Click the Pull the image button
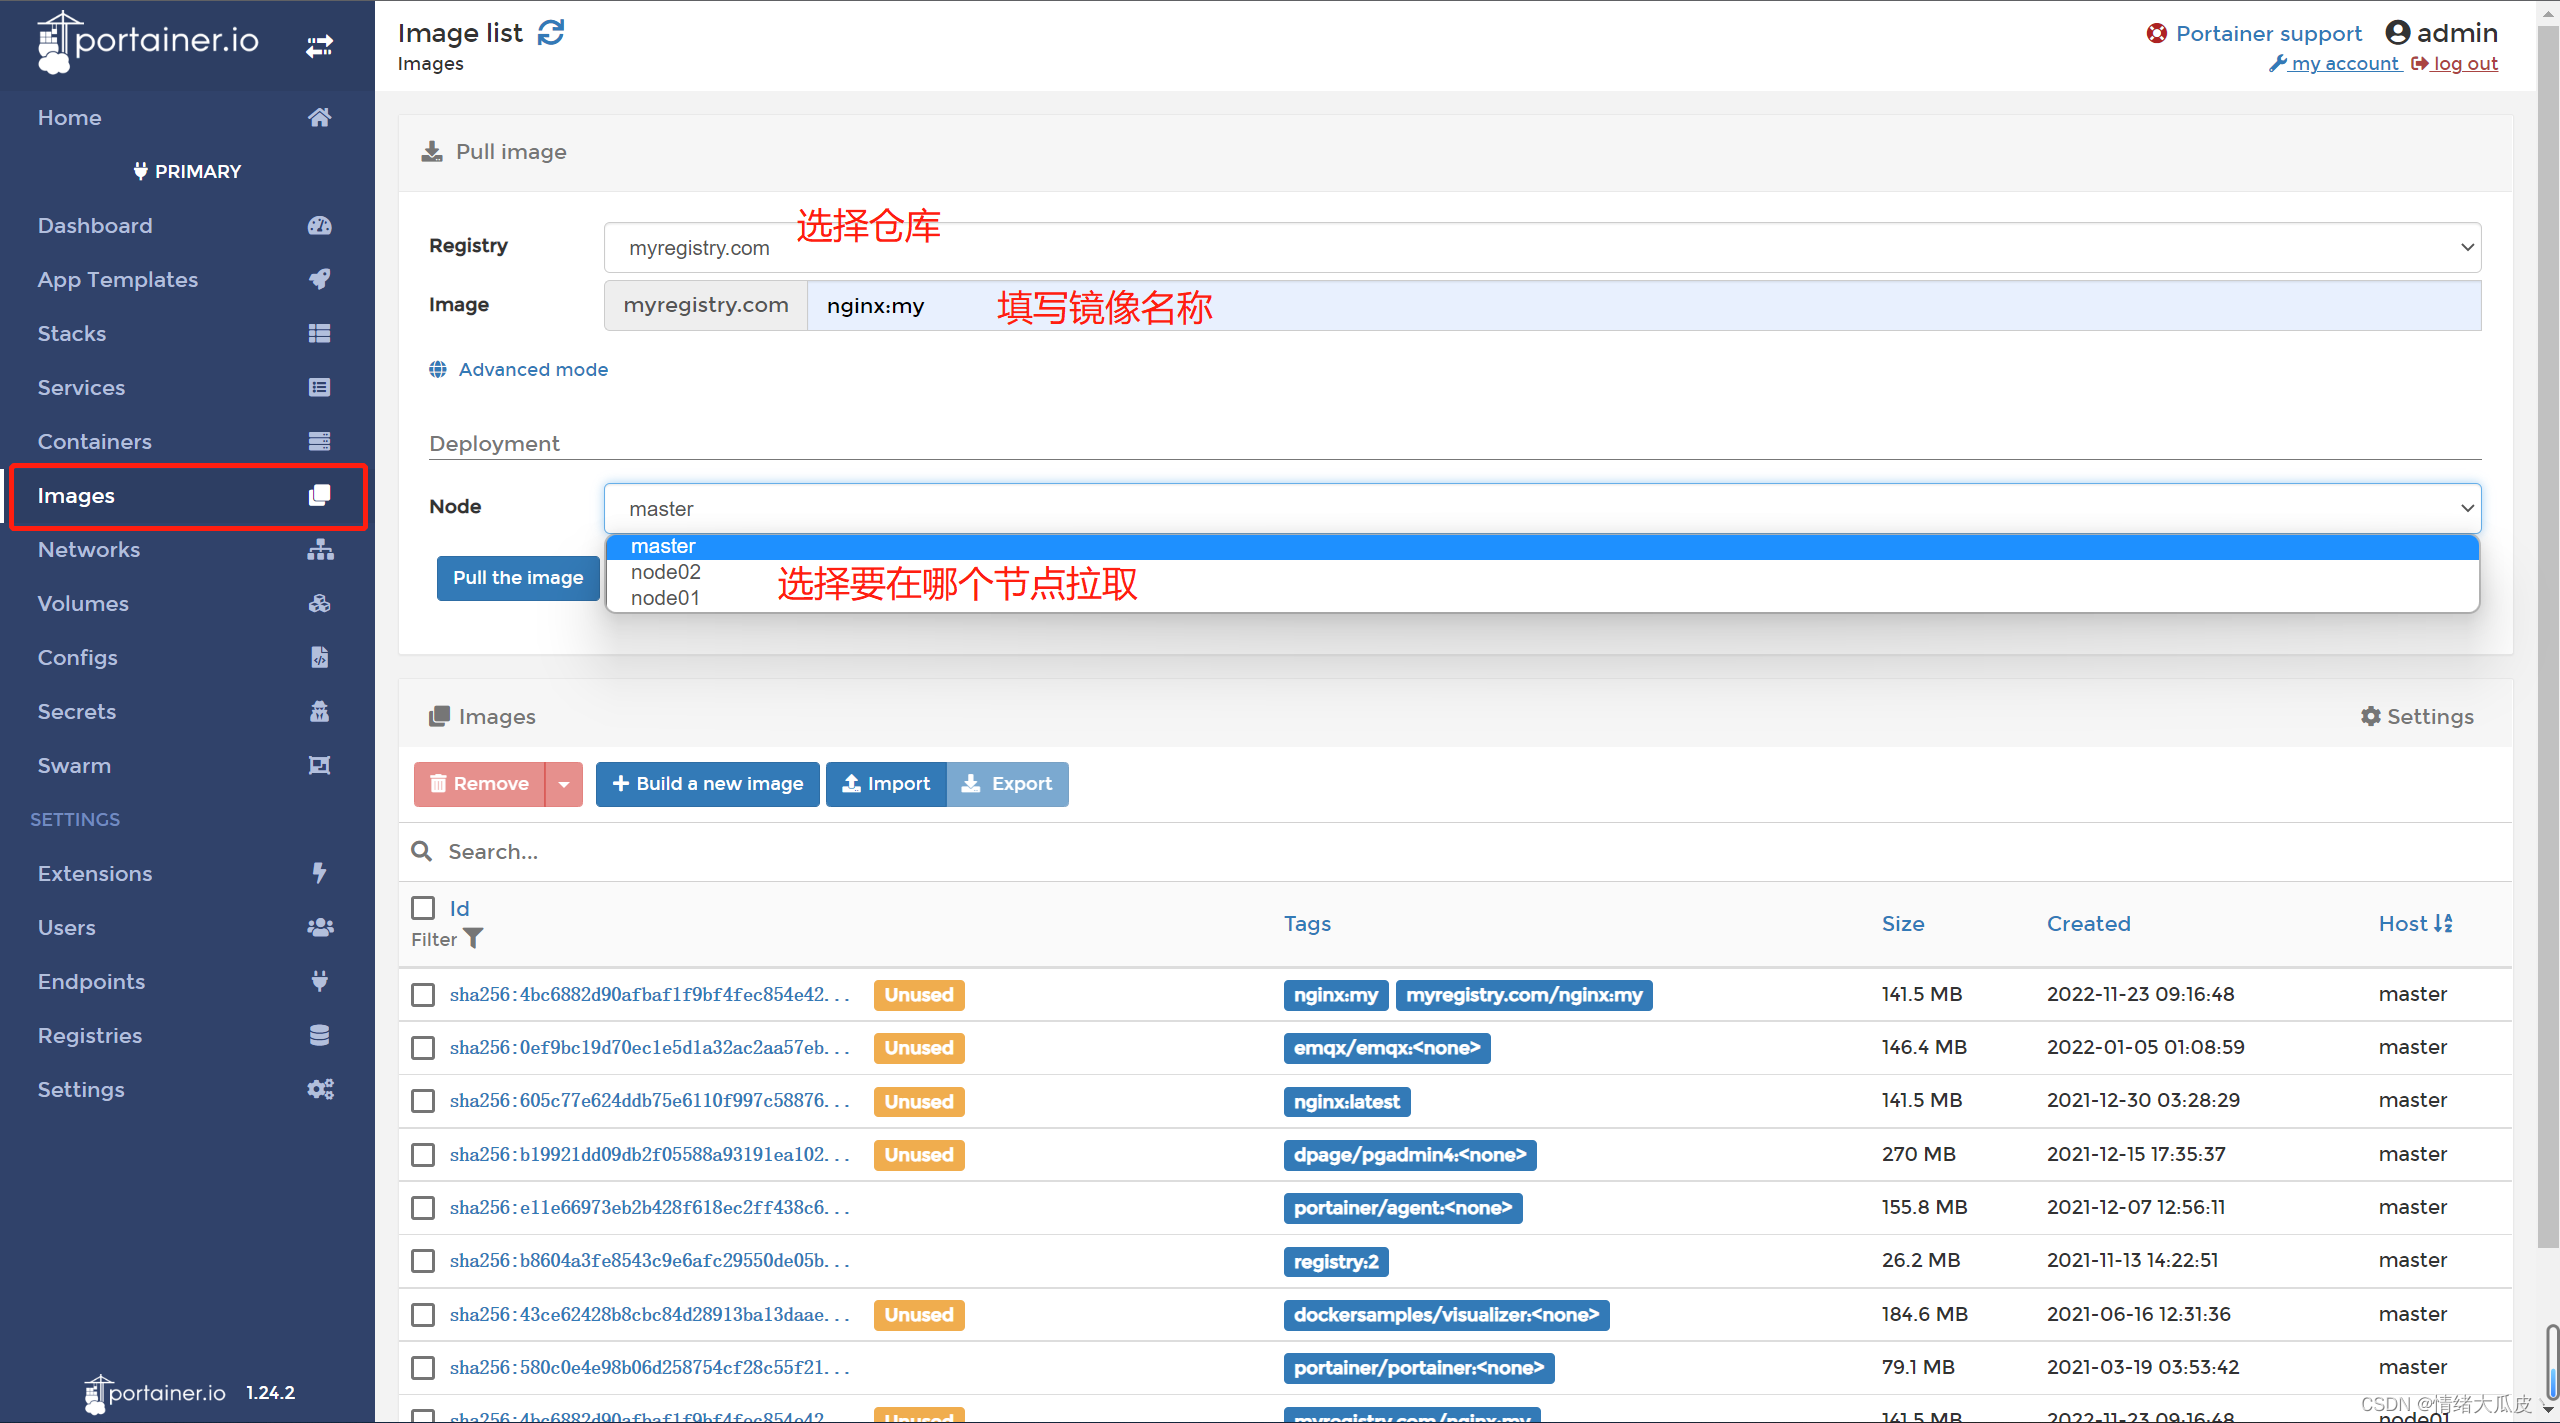Screen dimensions: 2560x1423 (x=515, y=578)
